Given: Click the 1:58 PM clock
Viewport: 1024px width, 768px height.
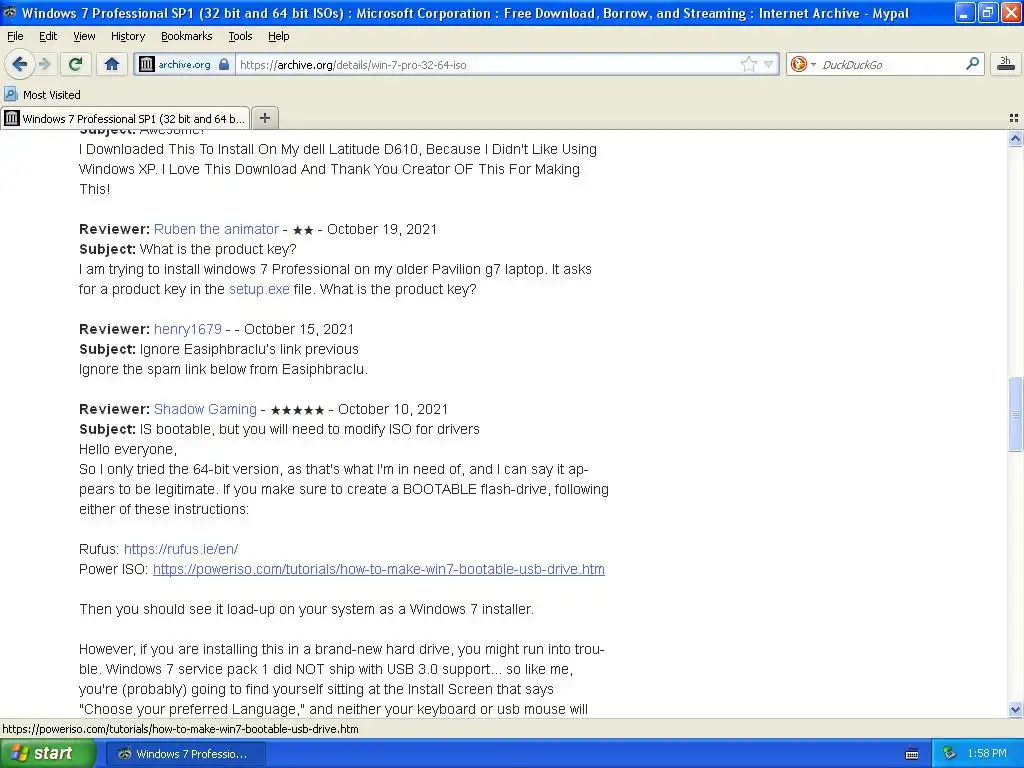Looking at the screenshot, I should [987, 754].
